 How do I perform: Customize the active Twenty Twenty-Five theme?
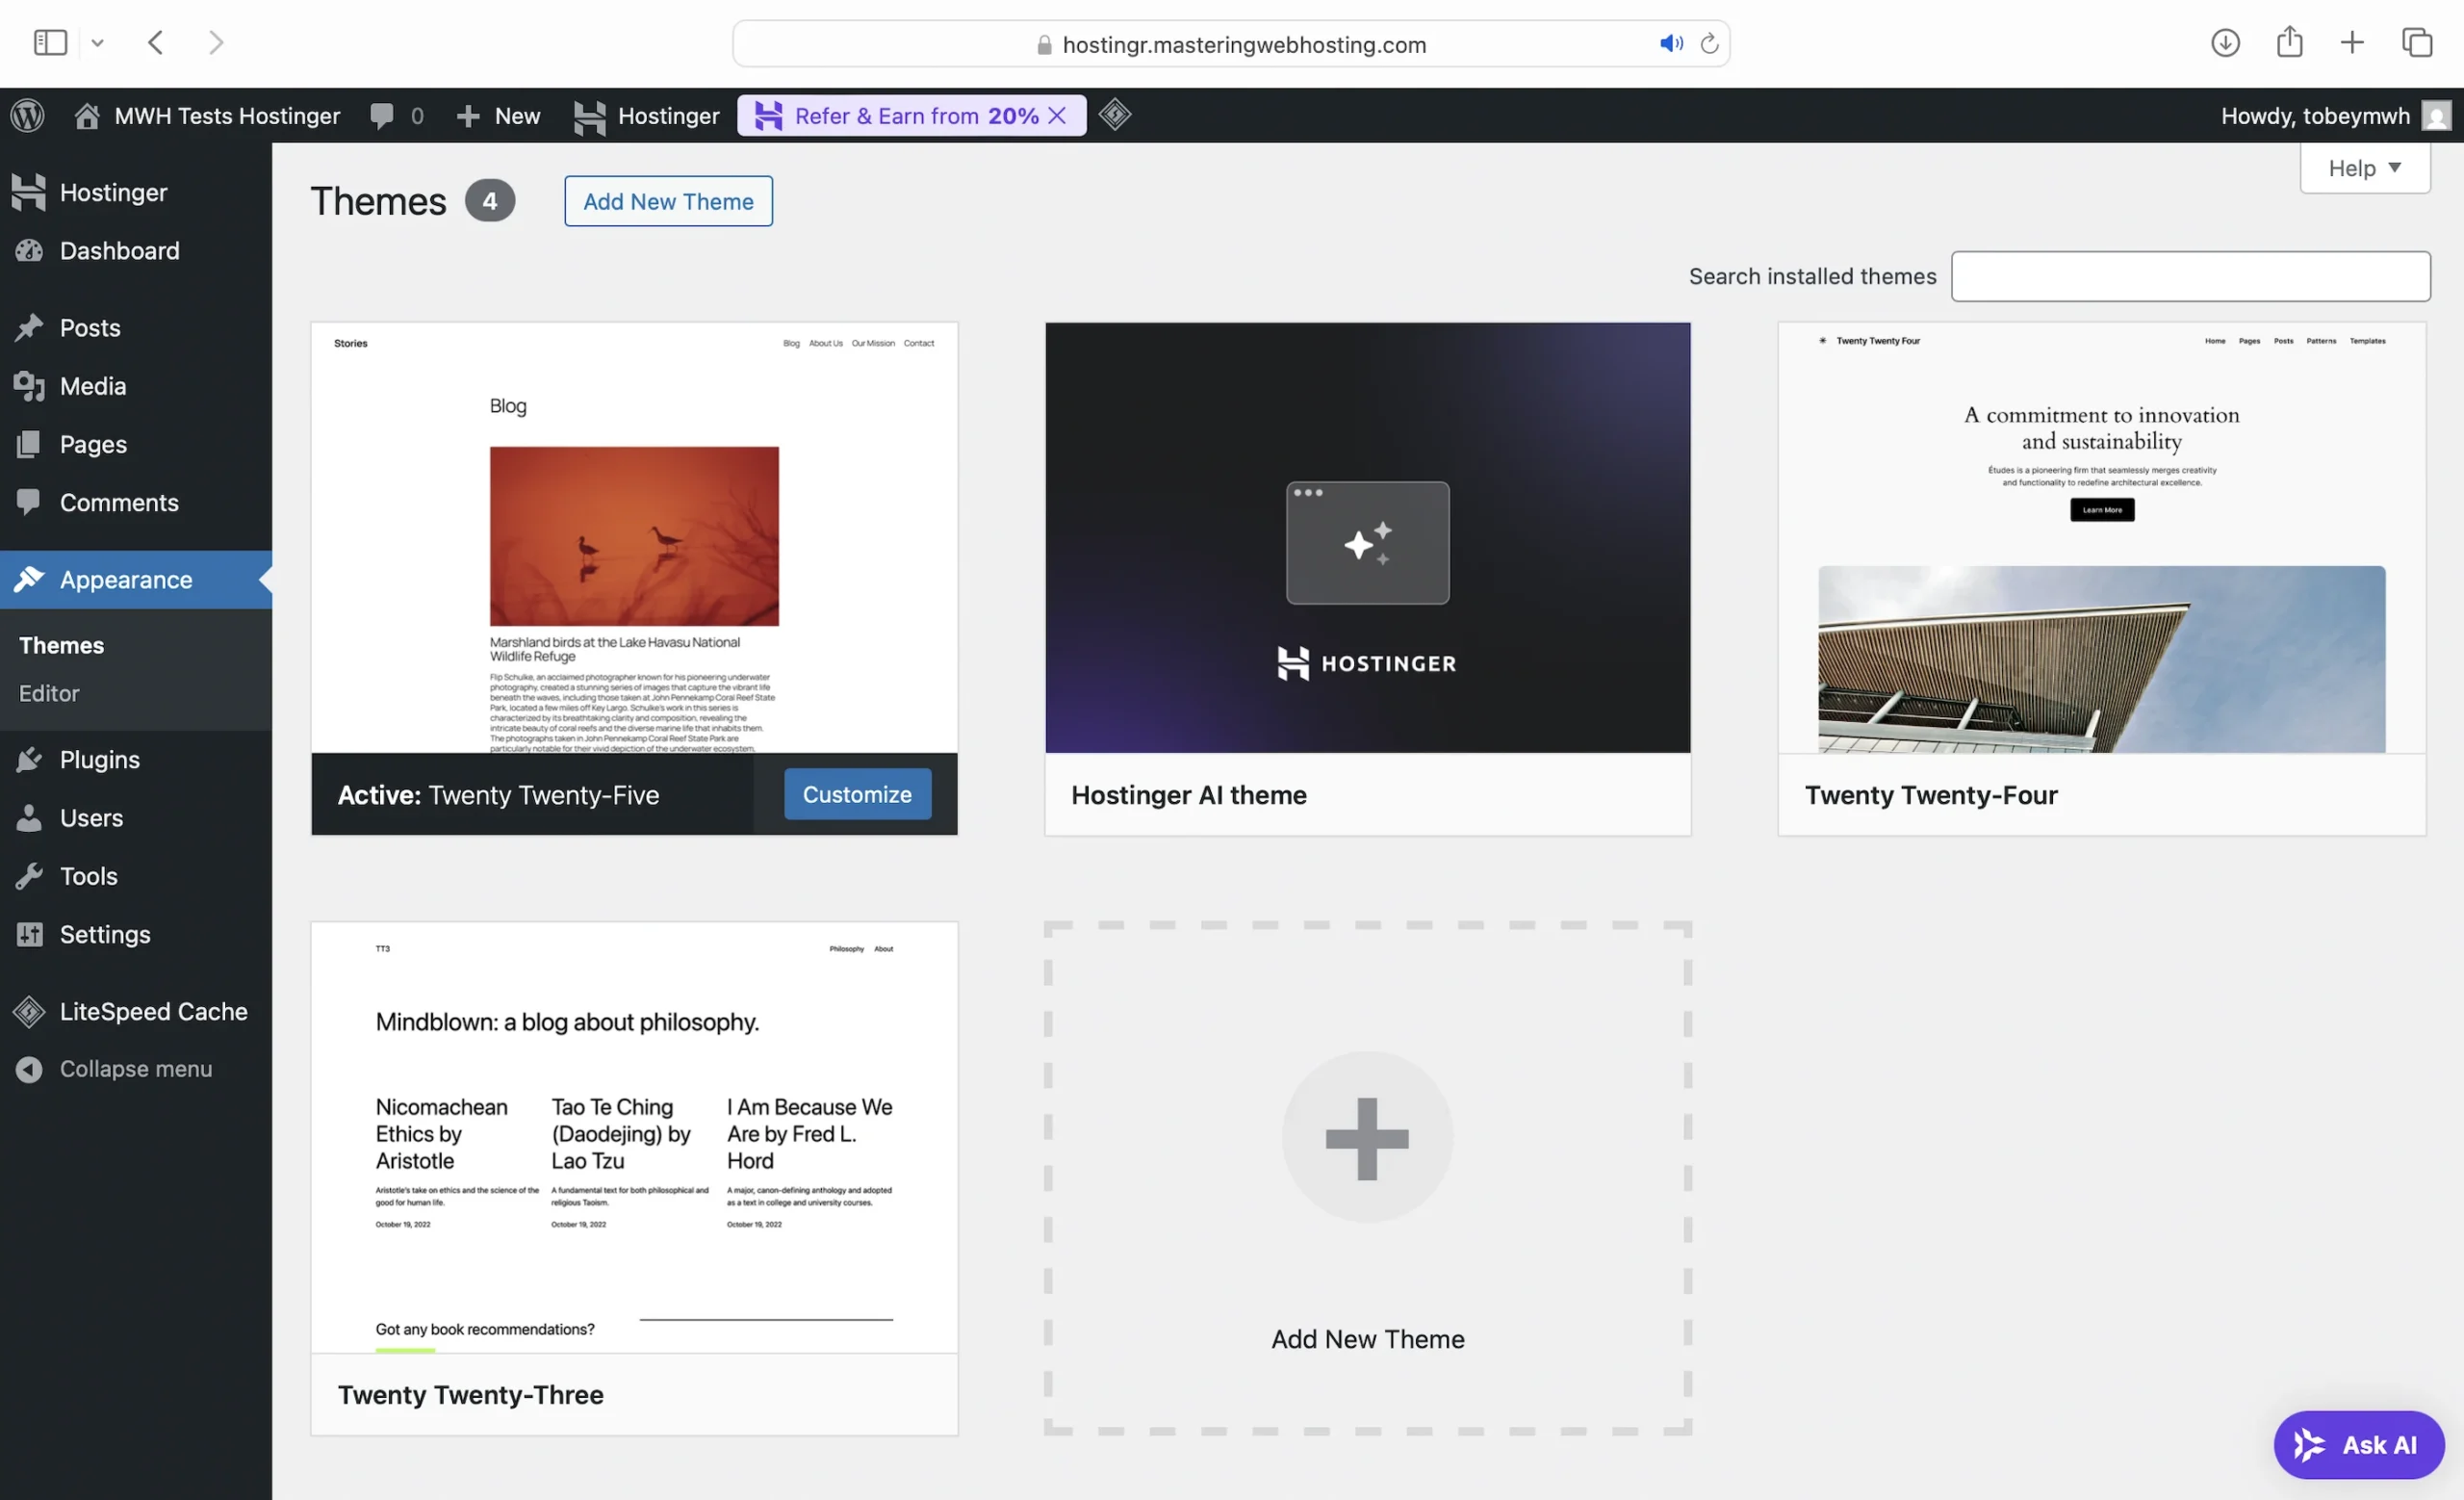tap(857, 794)
